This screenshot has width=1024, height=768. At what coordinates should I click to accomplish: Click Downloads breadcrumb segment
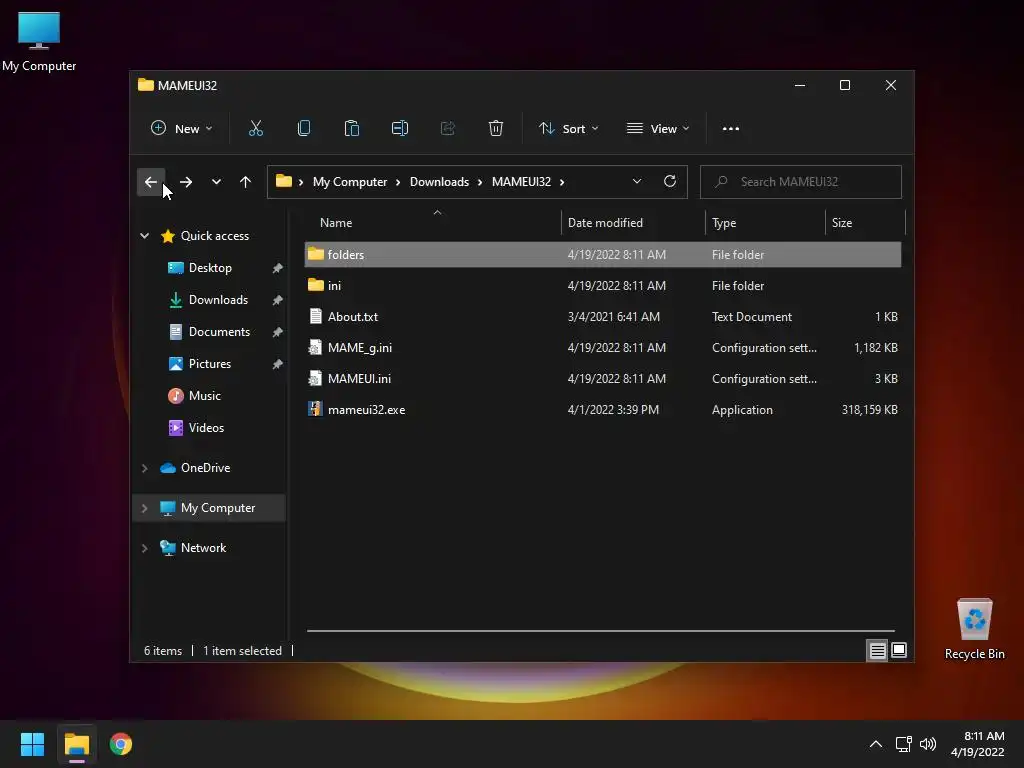(x=440, y=182)
